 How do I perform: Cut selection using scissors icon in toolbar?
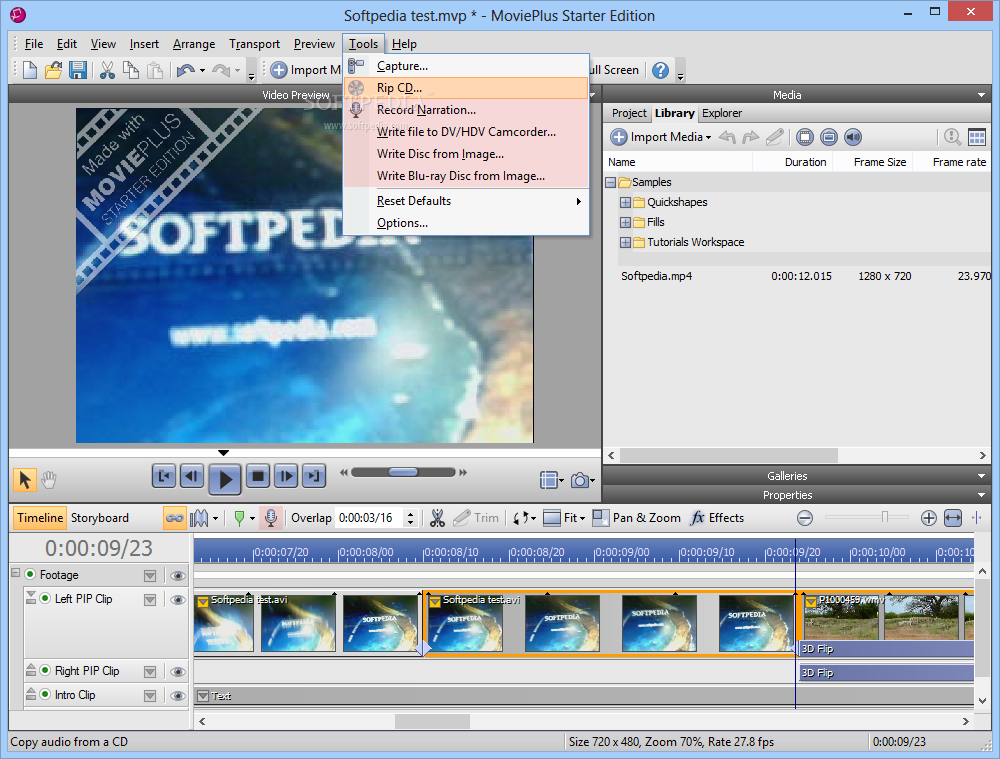[107, 70]
